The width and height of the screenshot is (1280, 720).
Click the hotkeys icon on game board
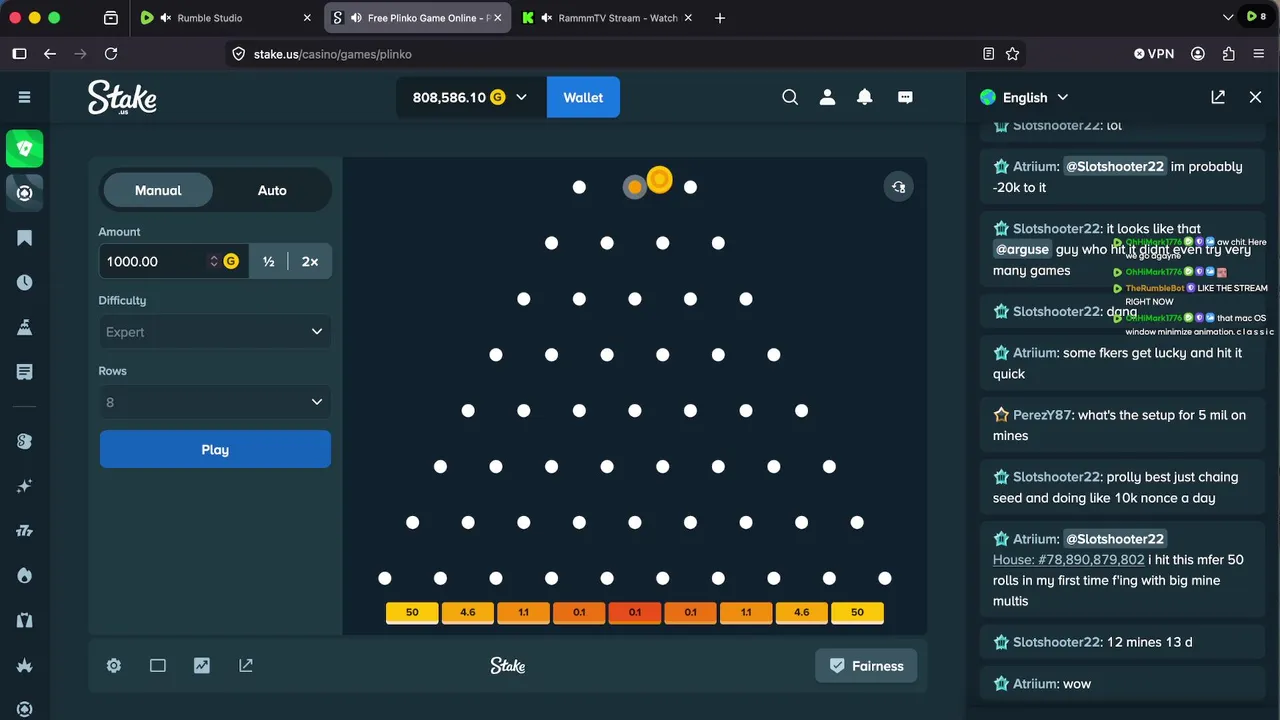pos(898,187)
